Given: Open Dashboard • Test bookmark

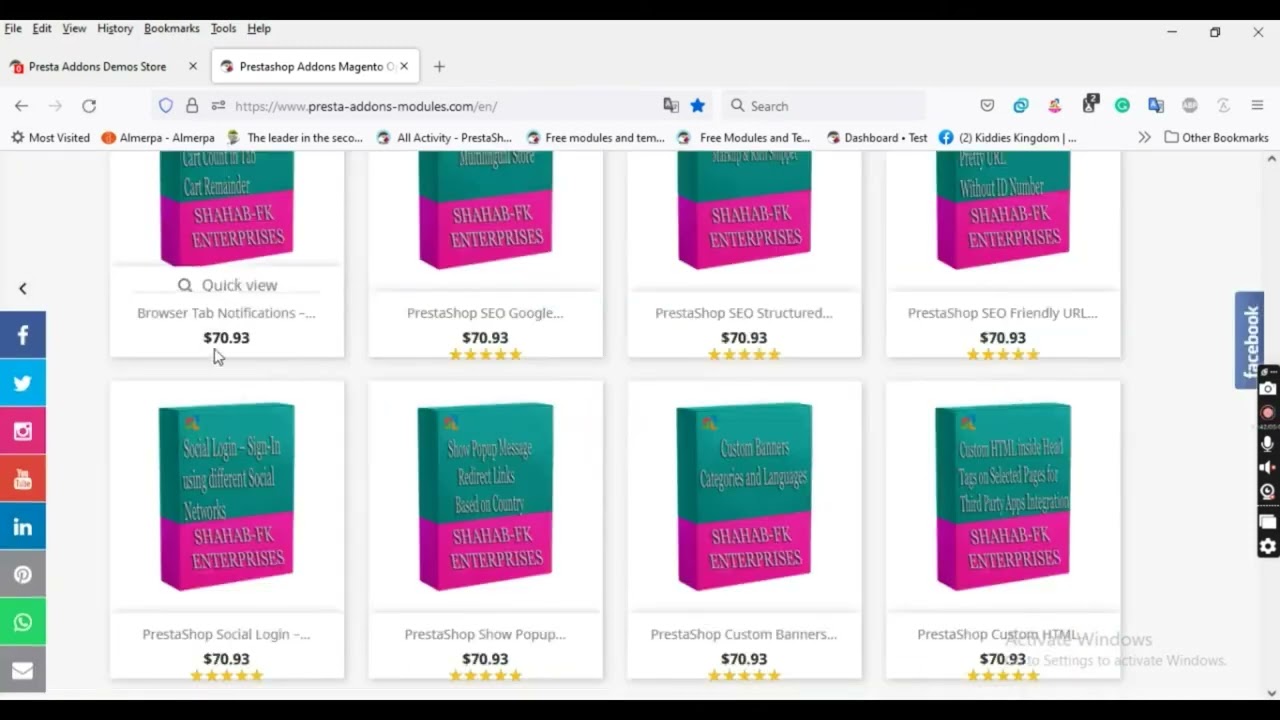Looking at the screenshot, I should click(877, 137).
